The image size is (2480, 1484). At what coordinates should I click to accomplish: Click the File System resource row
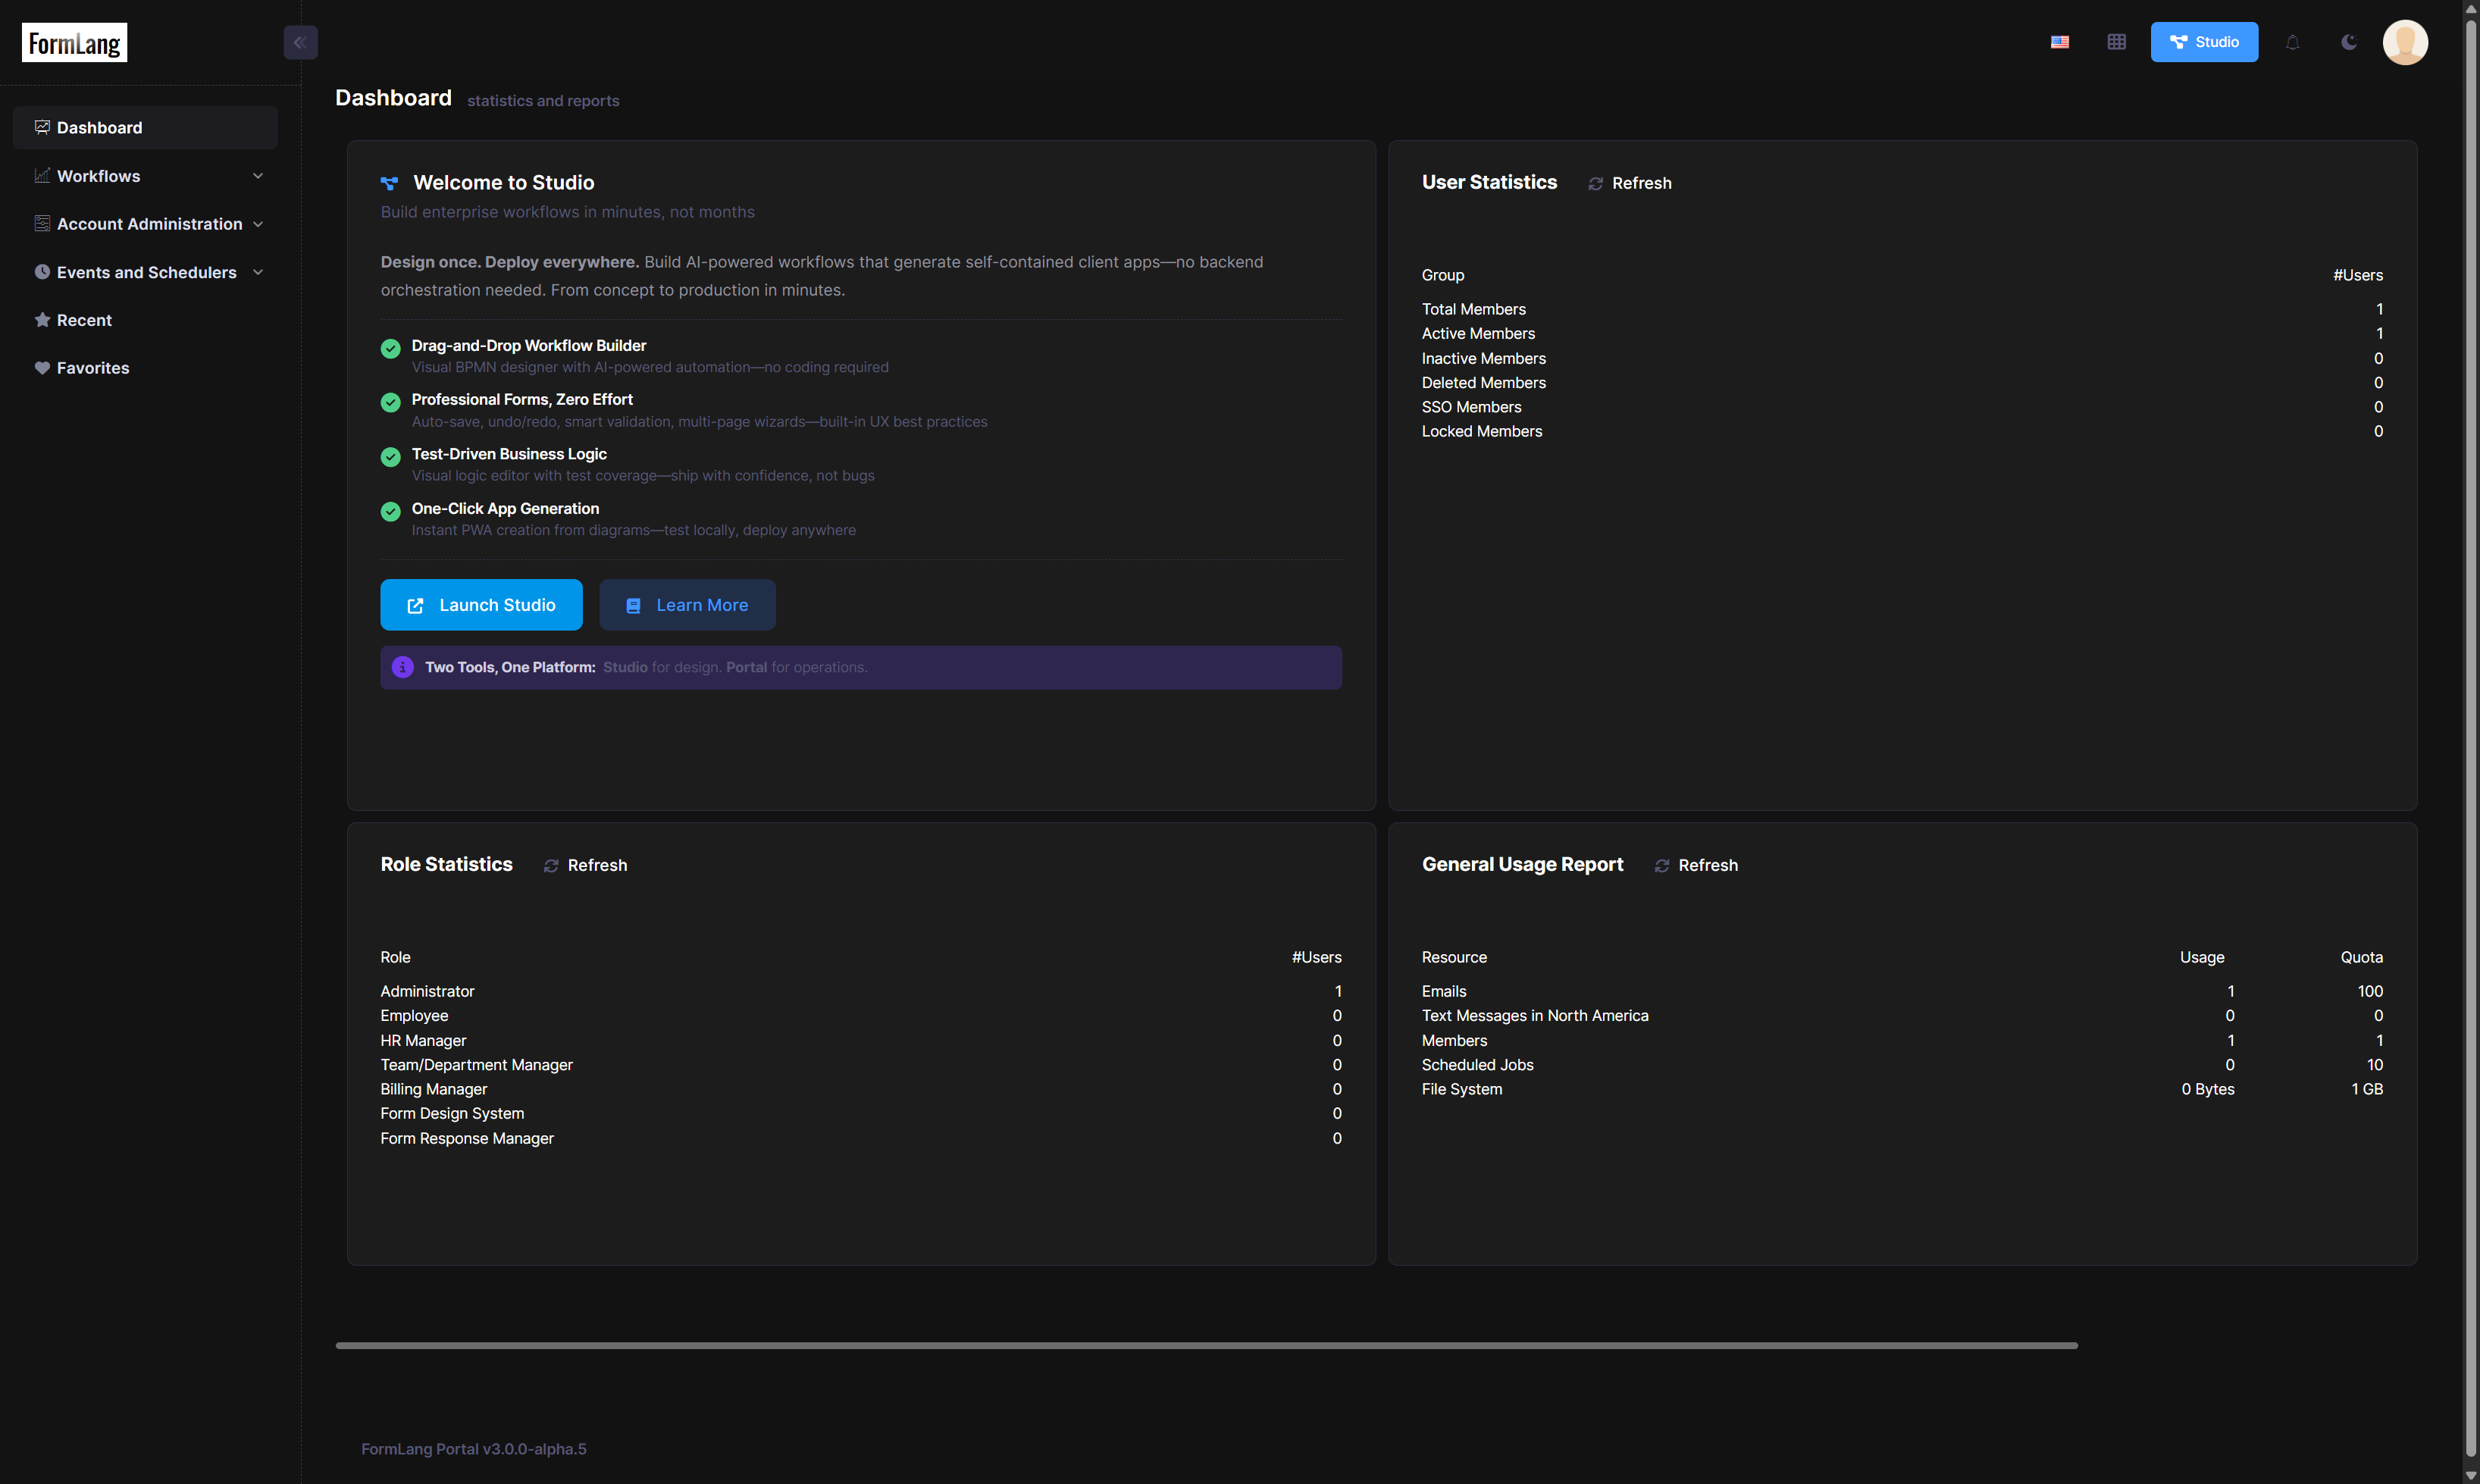click(1902, 1089)
